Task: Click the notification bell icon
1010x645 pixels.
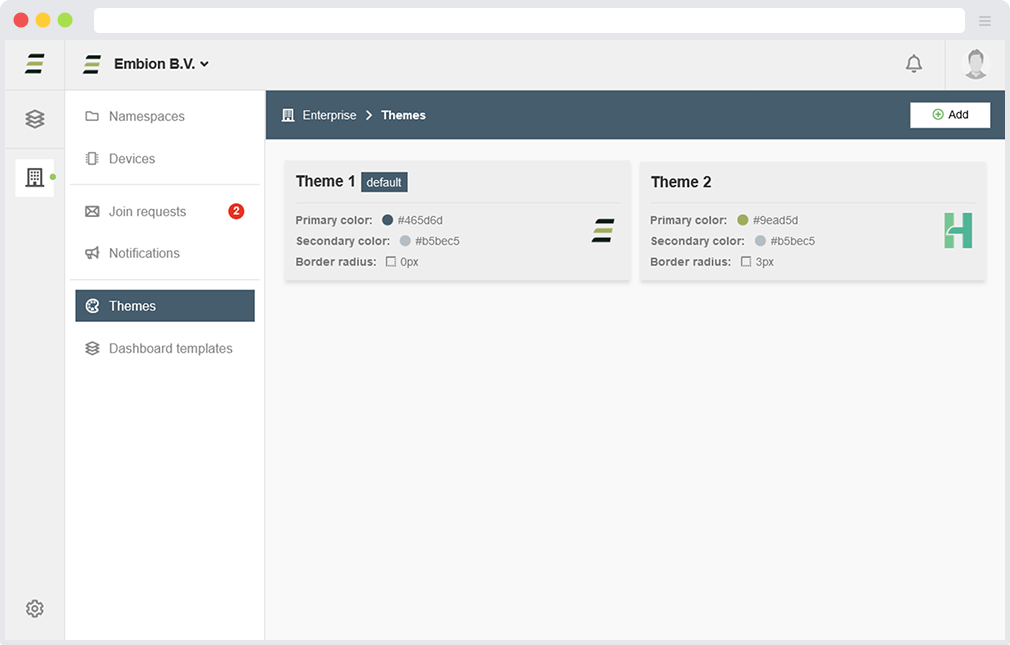Action: click(913, 64)
